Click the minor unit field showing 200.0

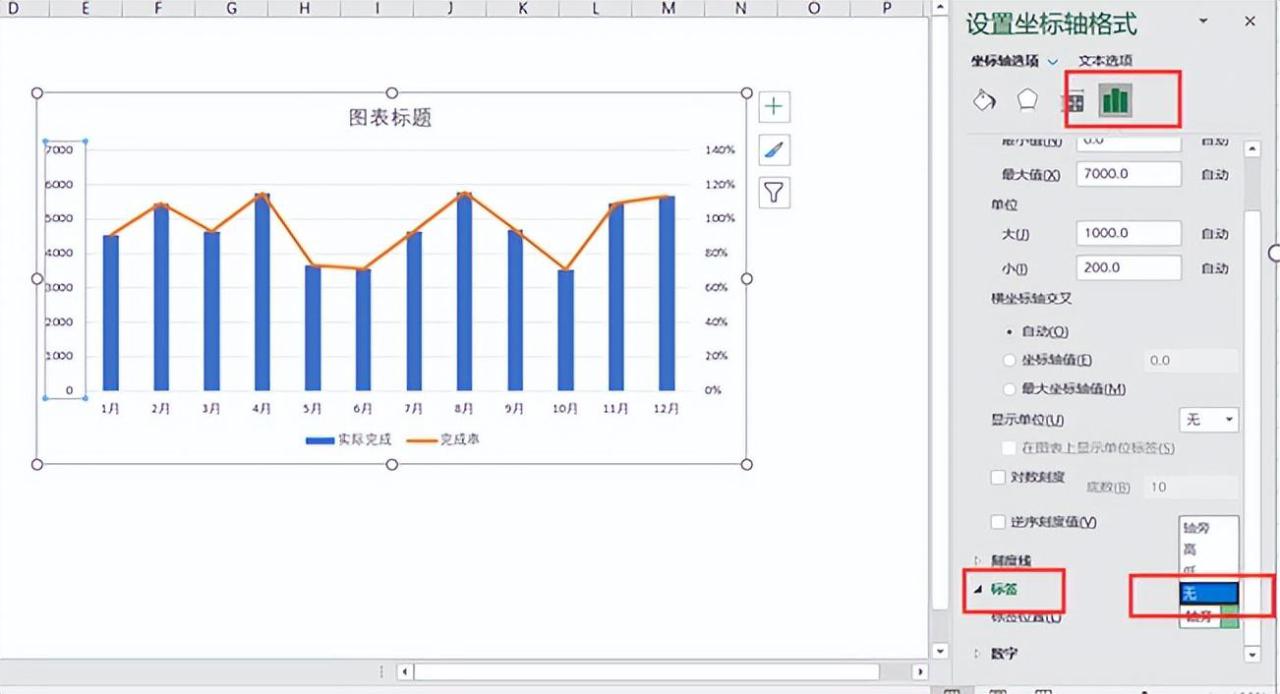(1129, 268)
